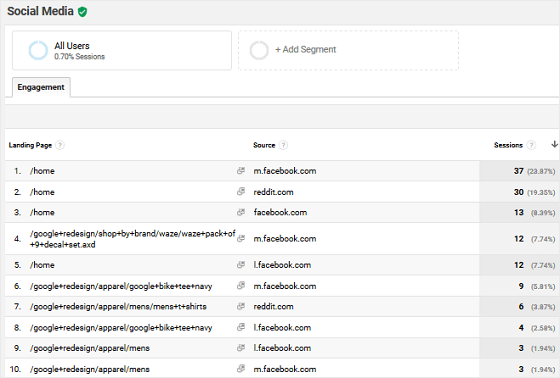The height and width of the screenshot is (378, 560).
Task: Open the external link icon in row 2
Action: 241,192
